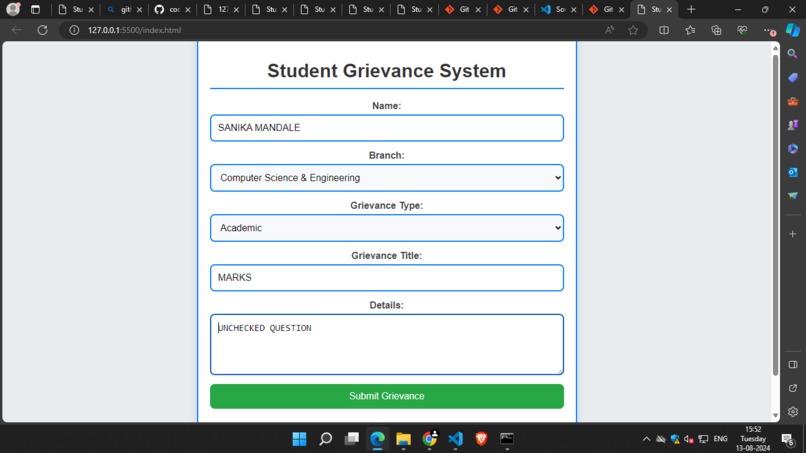Screen dimensions: 806x453
Task: Click the address bar URL
Action: 134,30
